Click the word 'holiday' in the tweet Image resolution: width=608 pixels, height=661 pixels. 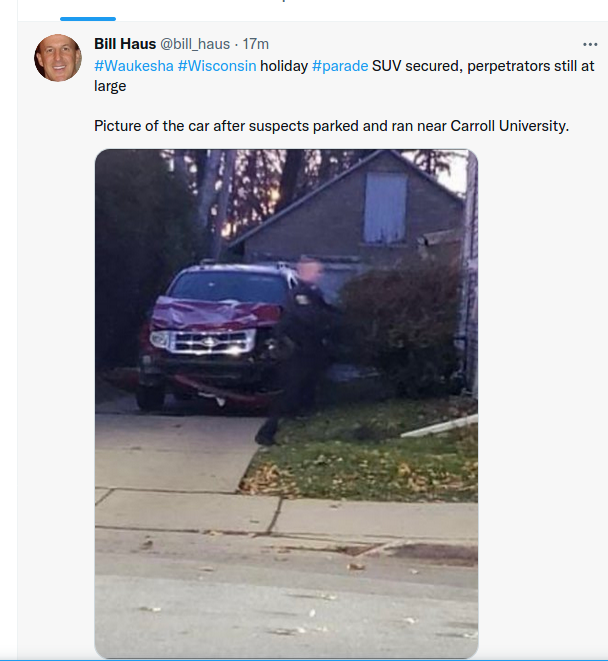tap(284, 66)
